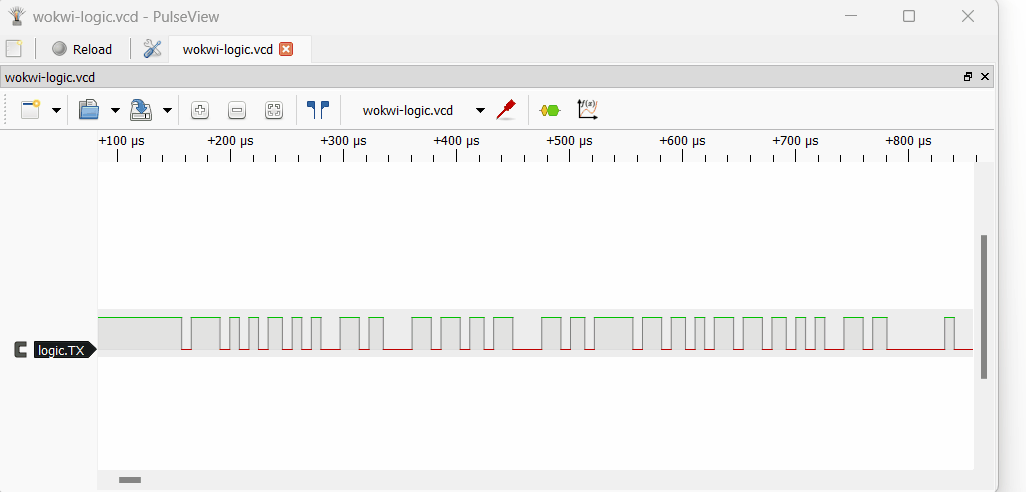Viewport: 1026px width, 492px height.
Task: Toggle the blue cursors display
Action: [318, 110]
